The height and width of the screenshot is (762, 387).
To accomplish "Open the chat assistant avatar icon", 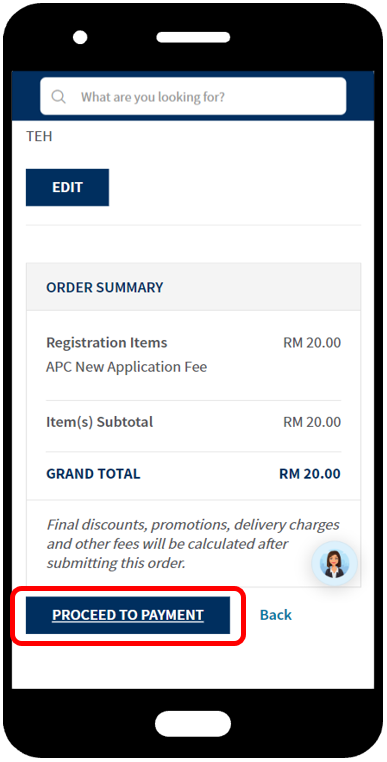I will click(334, 564).
